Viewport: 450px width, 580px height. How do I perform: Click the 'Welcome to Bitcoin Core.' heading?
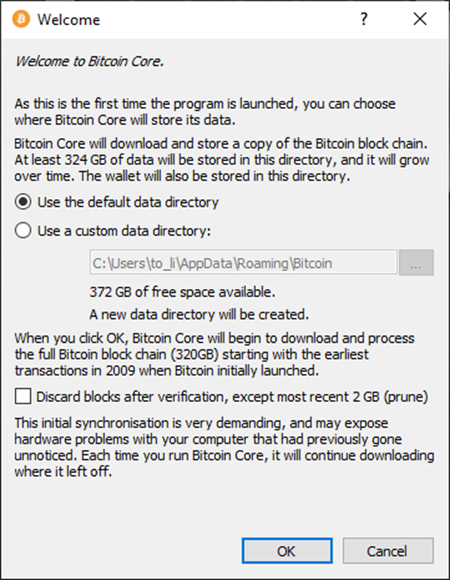(x=89, y=61)
